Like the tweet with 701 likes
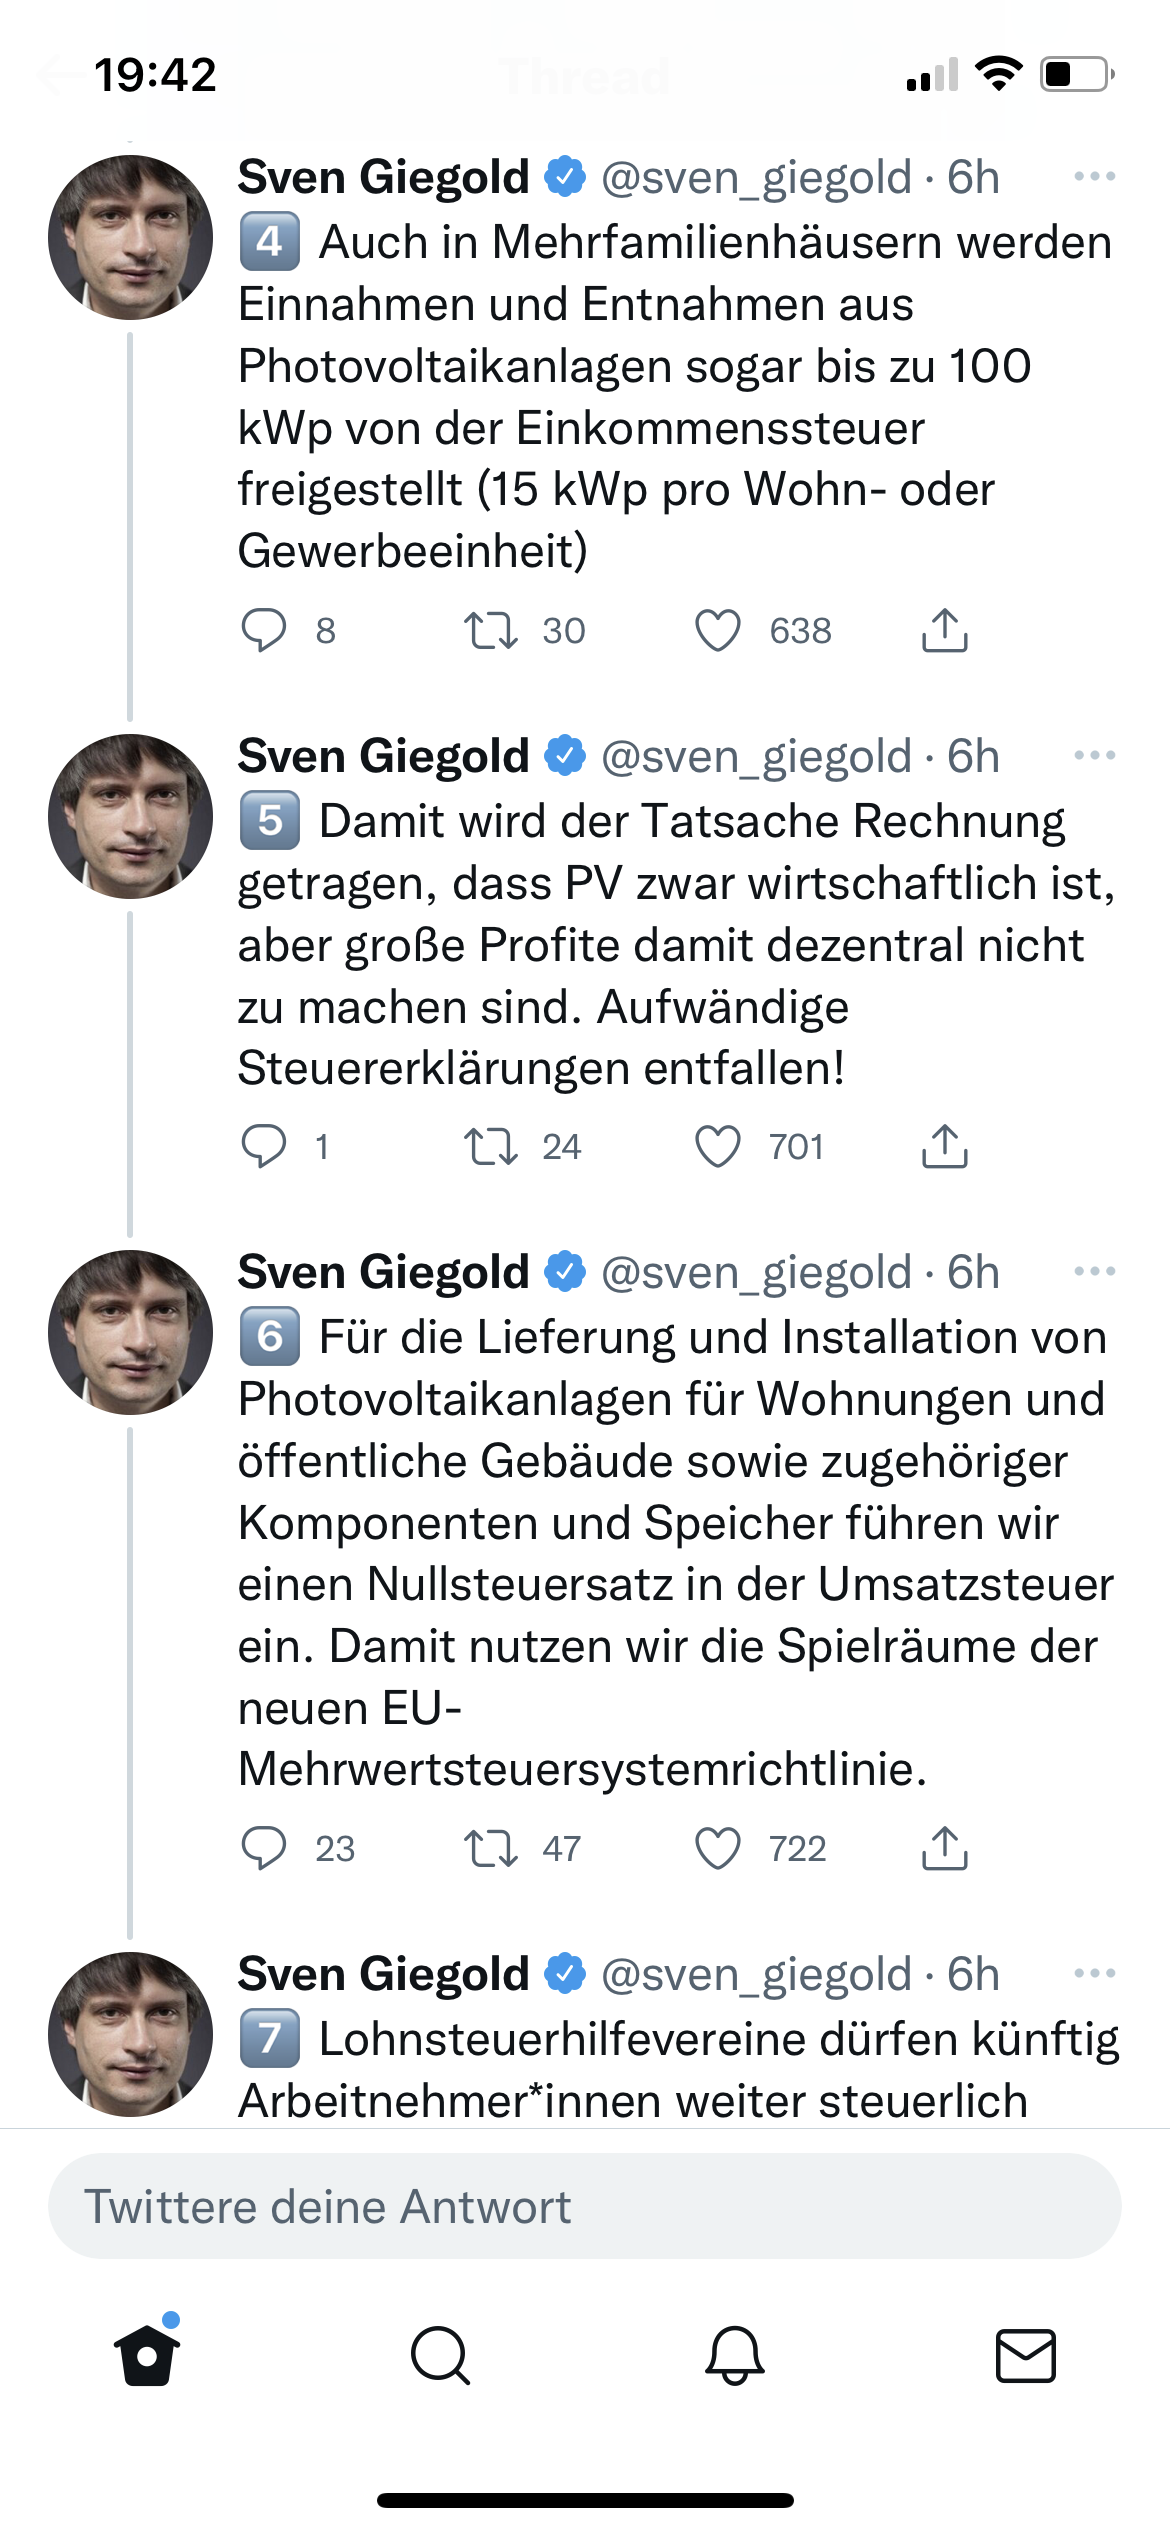The height and width of the screenshot is (2532, 1170). (x=718, y=1147)
